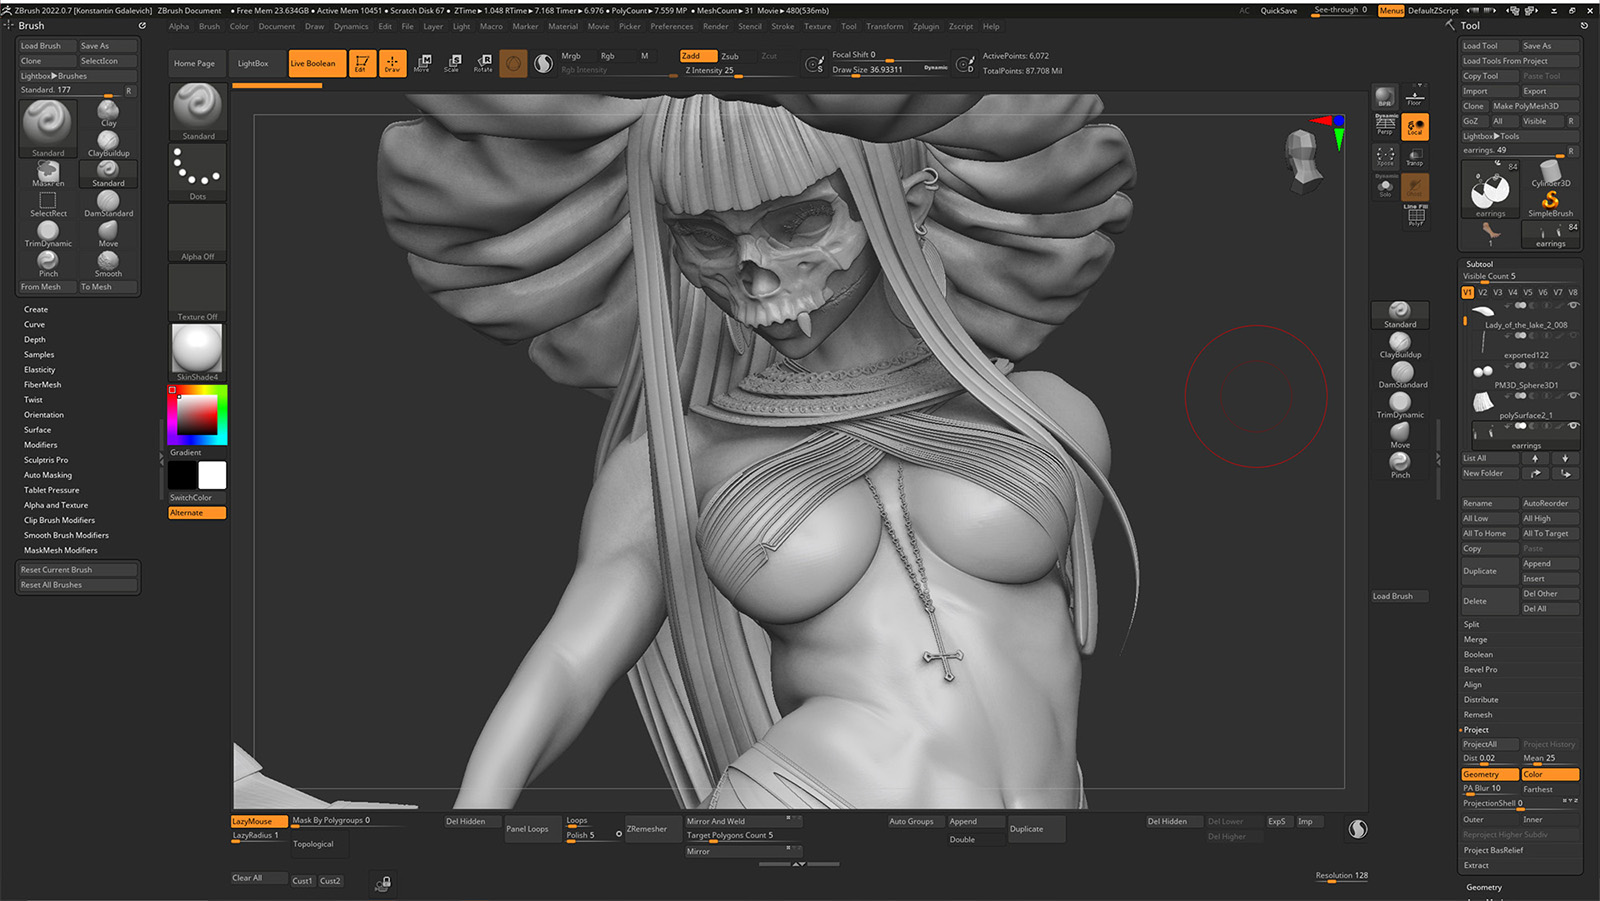
Task: Run a BPR render
Action: [1385, 97]
